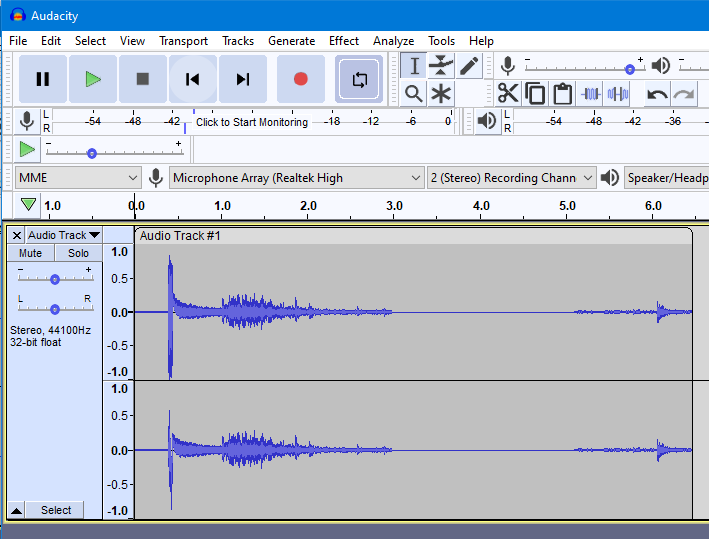Start recording with the red Record button
The width and height of the screenshot is (709, 539).
[301, 79]
